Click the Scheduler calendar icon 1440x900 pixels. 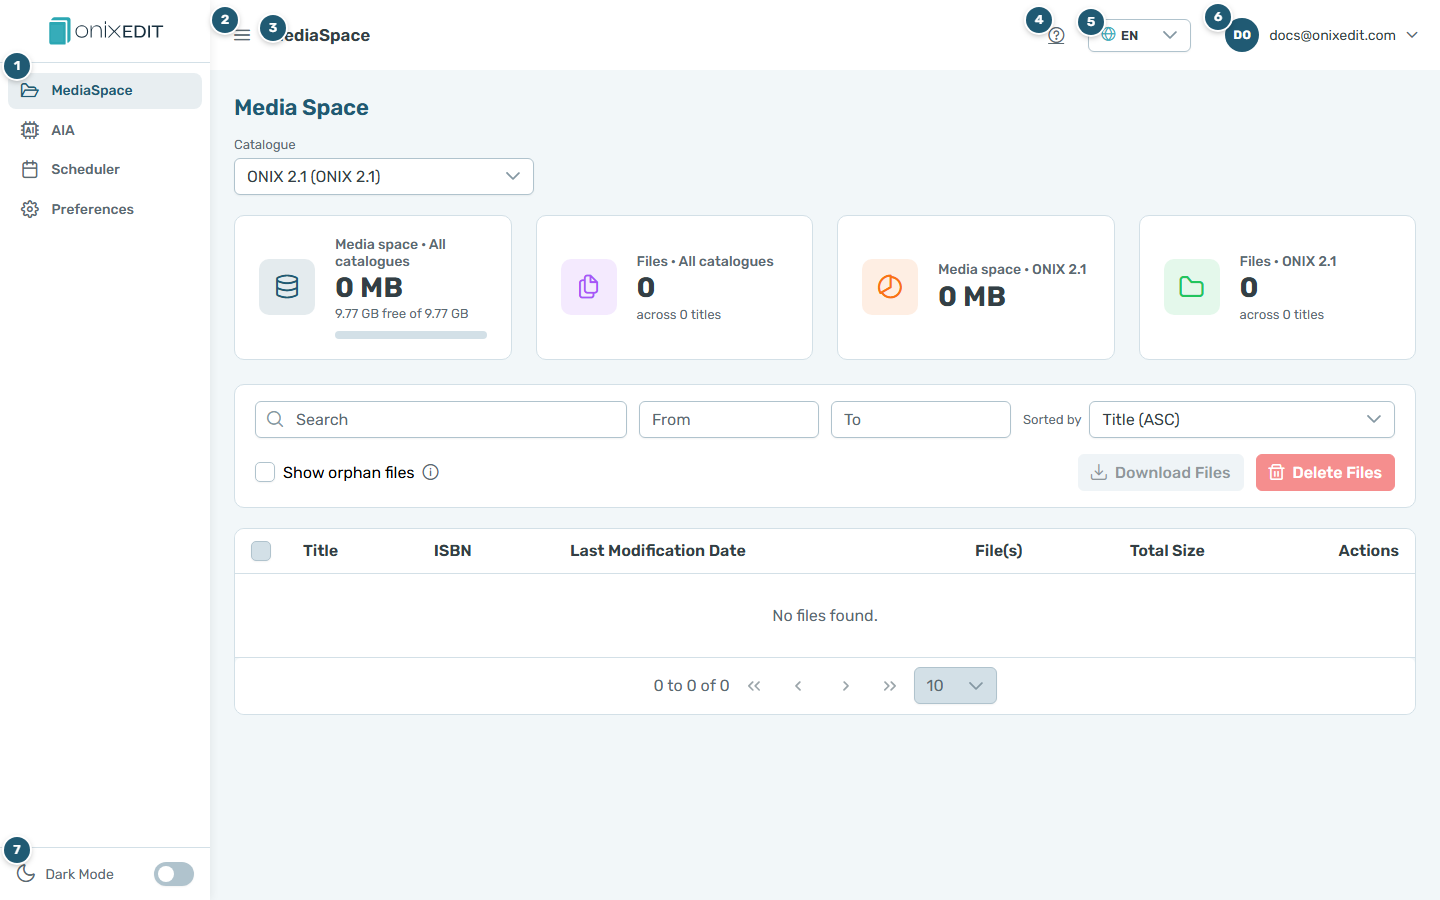(x=30, y=169)
